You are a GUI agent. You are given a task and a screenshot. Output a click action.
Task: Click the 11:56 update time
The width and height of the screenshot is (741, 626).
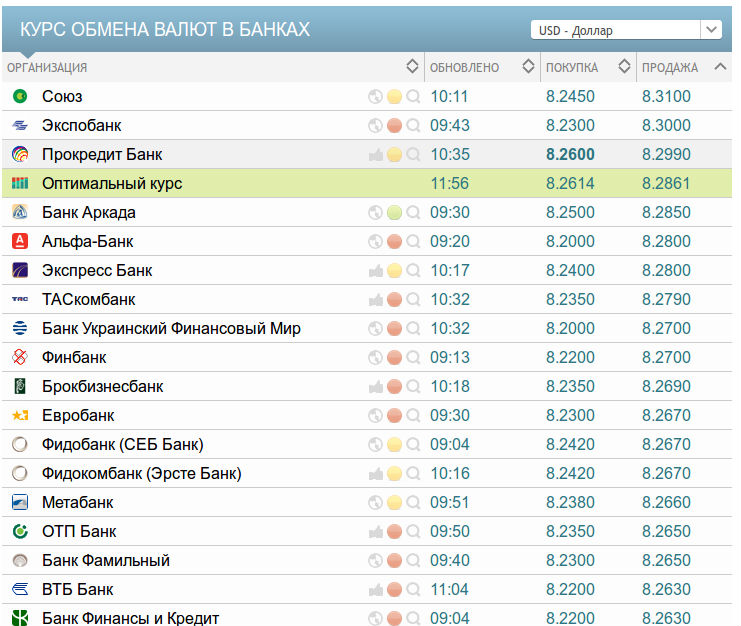449,183
